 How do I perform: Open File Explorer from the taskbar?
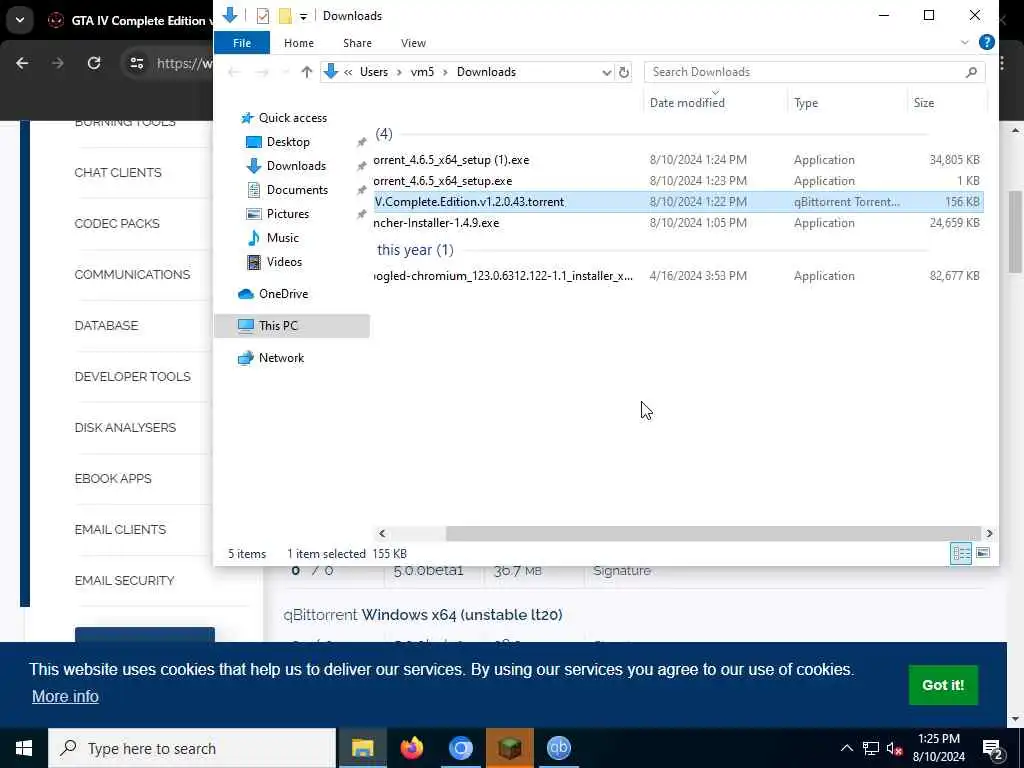click(362, 748)
